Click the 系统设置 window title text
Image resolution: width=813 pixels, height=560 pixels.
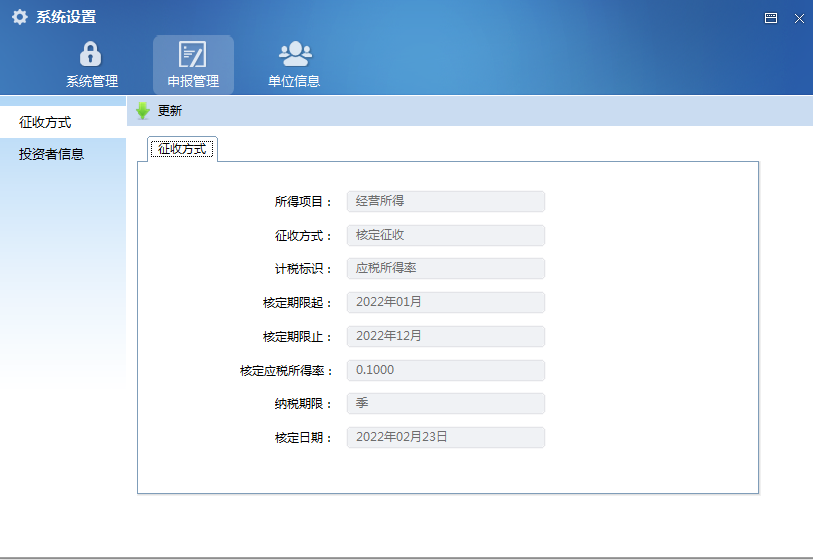(x=66, y=17)
